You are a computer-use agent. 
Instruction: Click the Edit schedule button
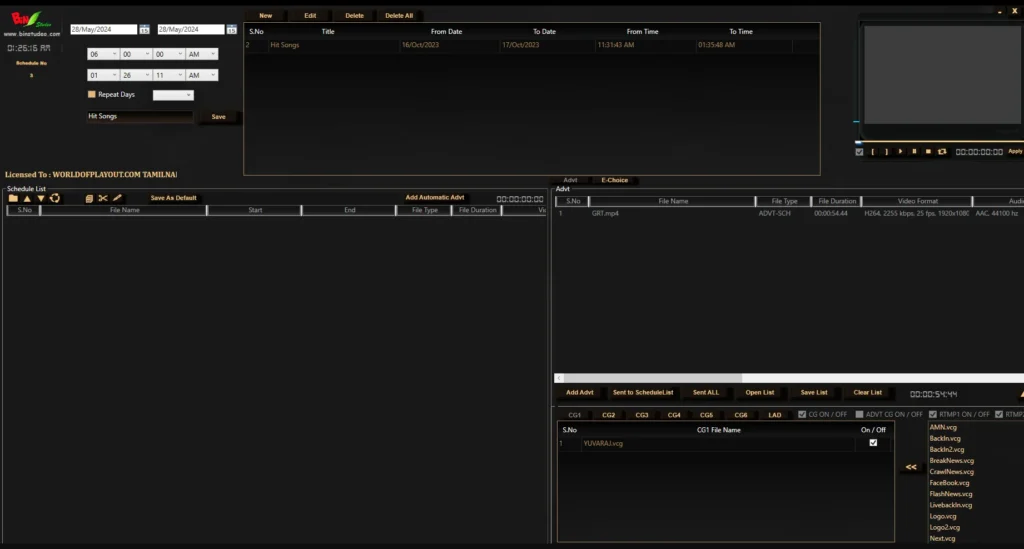[x=310, y=16]
